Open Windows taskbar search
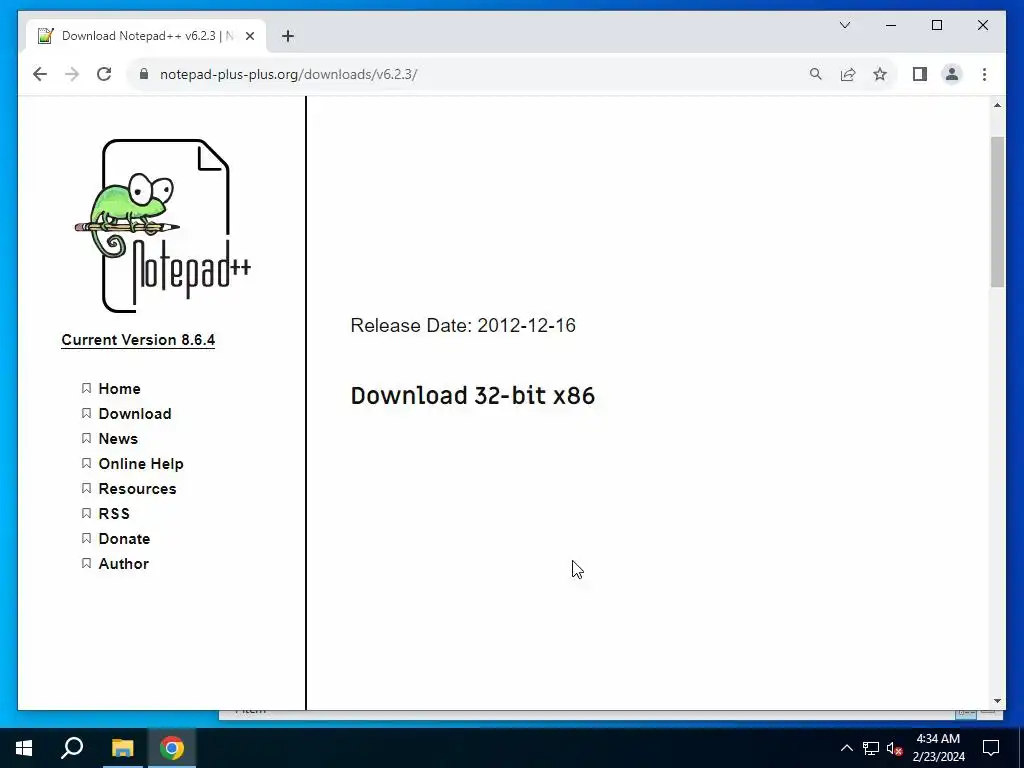 [x=72, y=748]
